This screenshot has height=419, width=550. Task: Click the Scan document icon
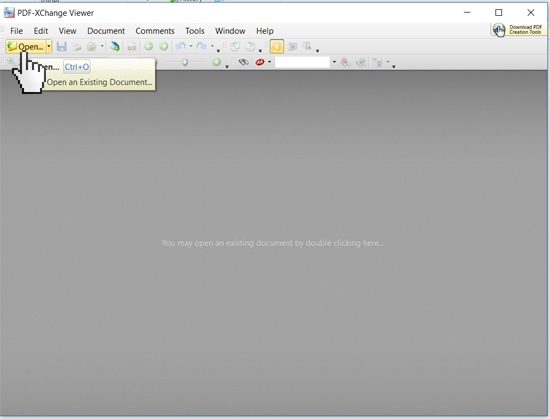115,46
